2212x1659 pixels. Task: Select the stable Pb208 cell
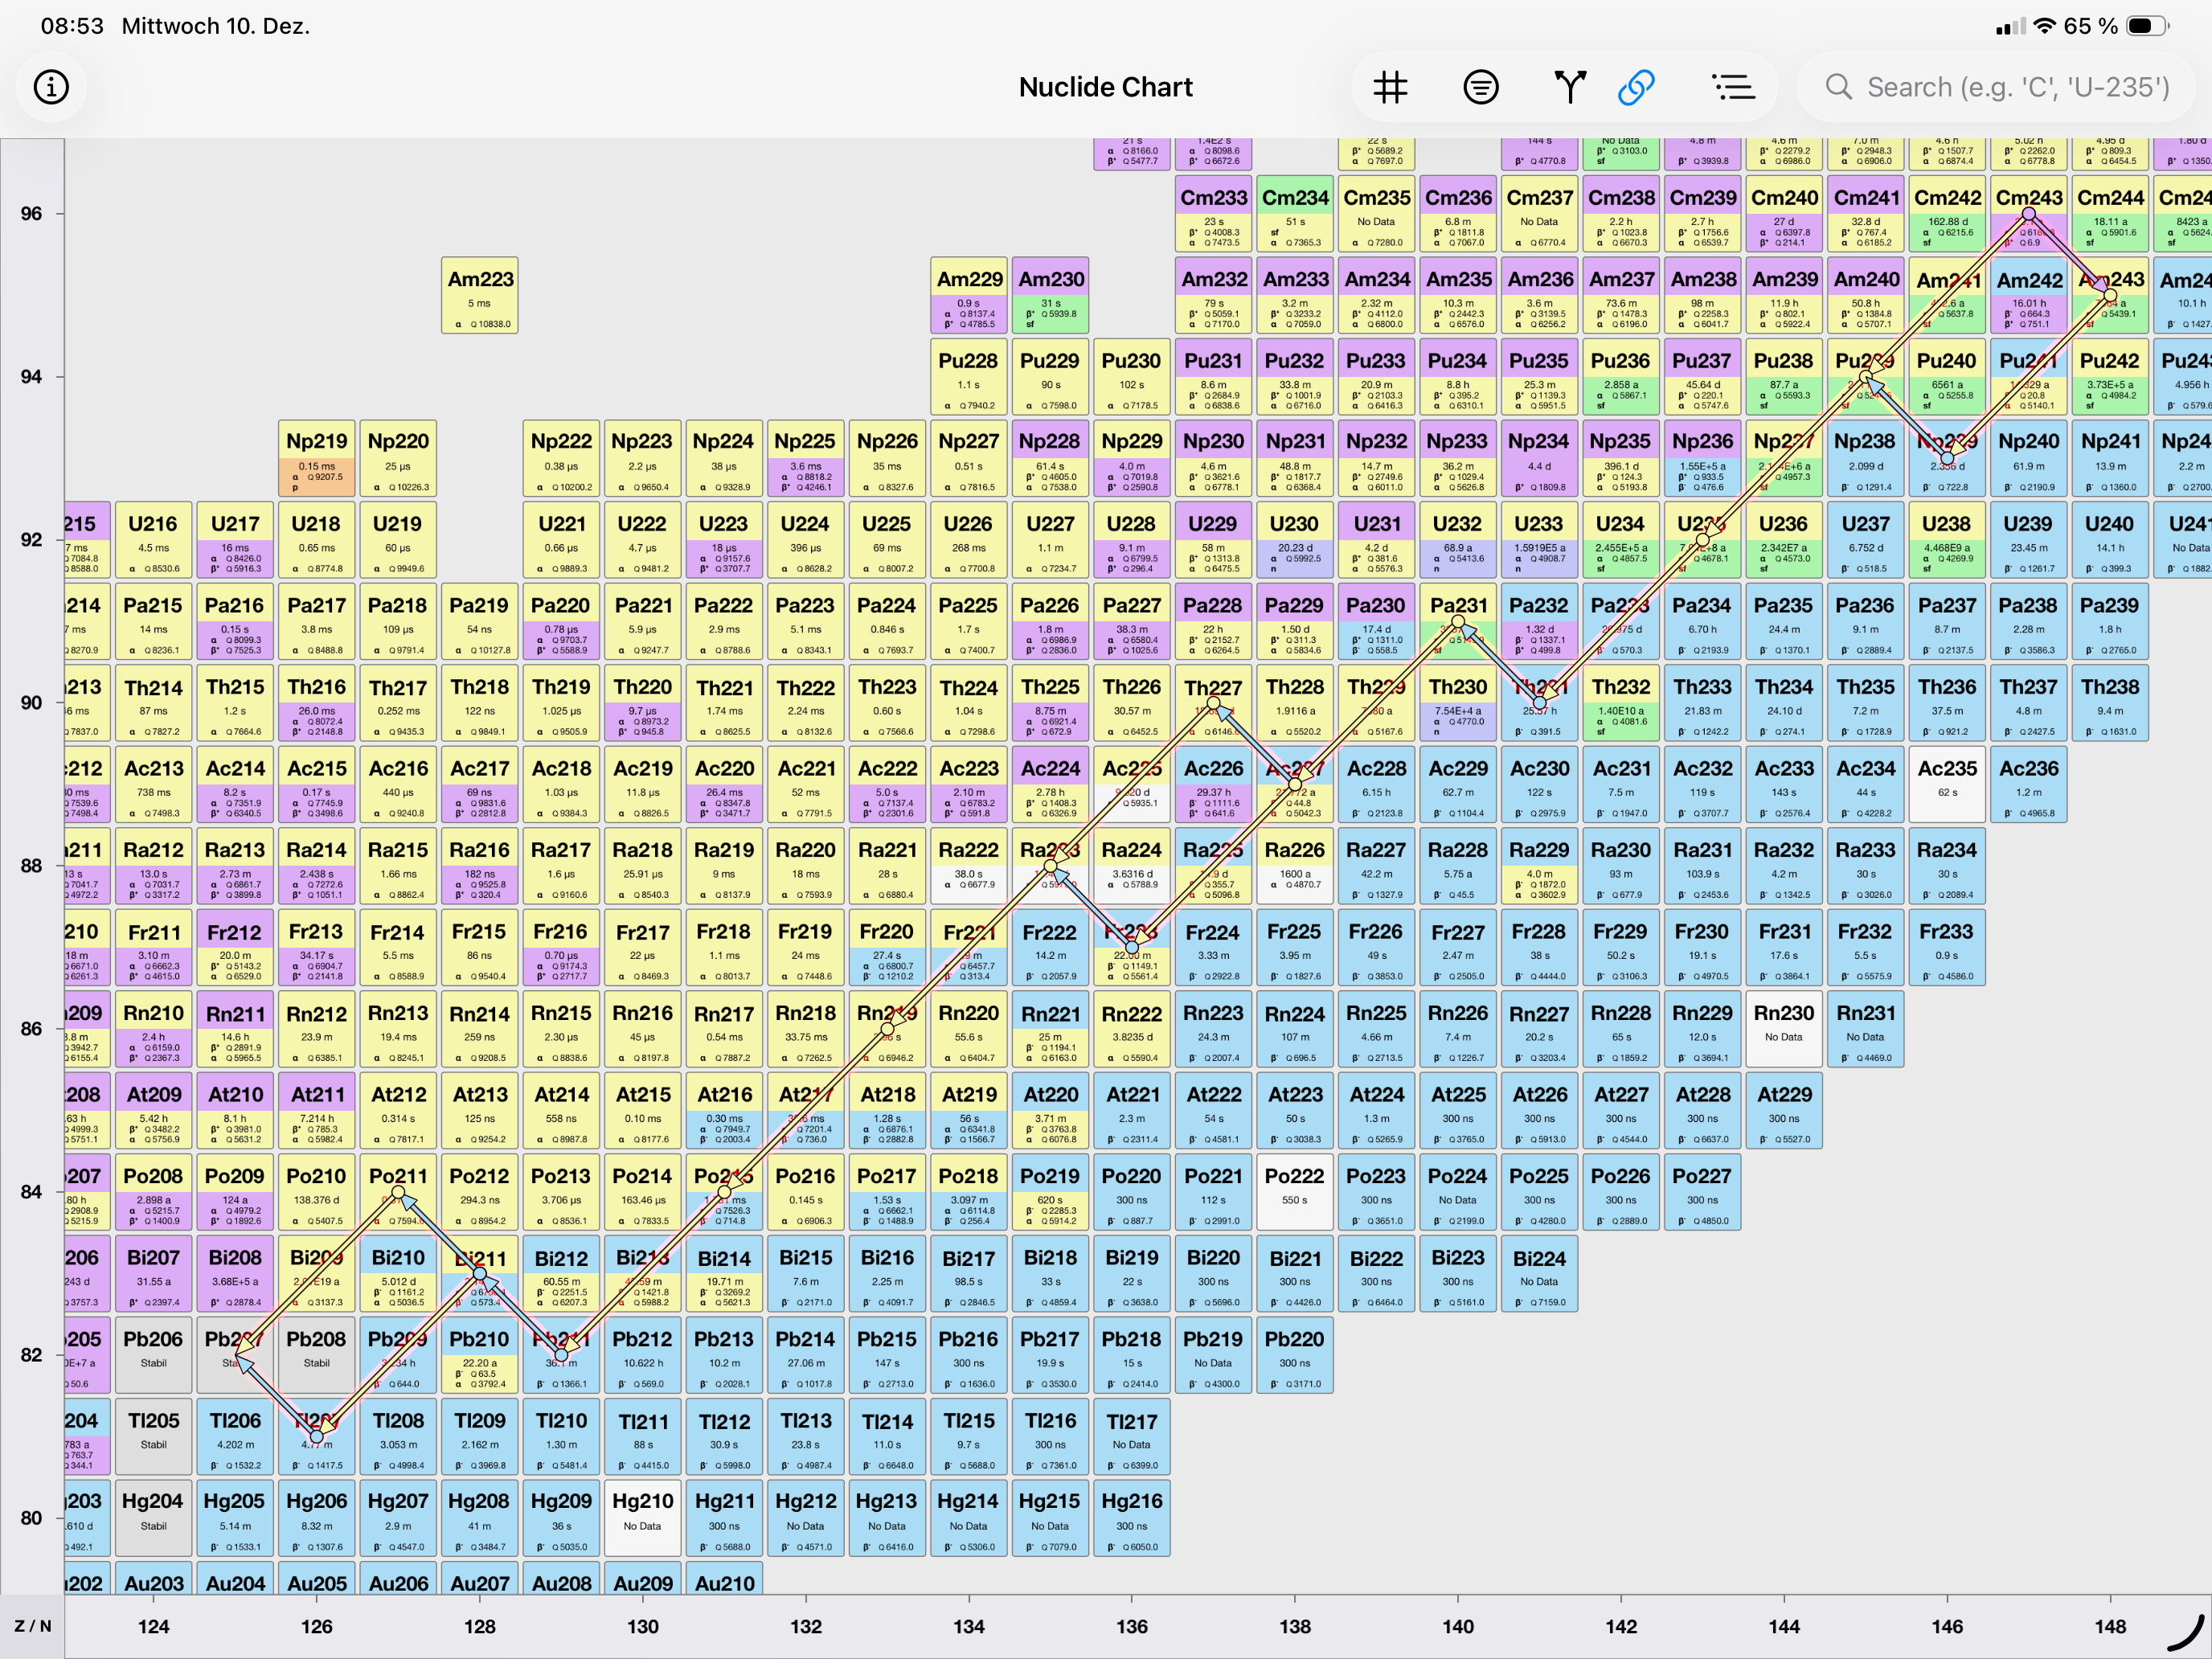pyautogui.click(x=317, y=1355)
